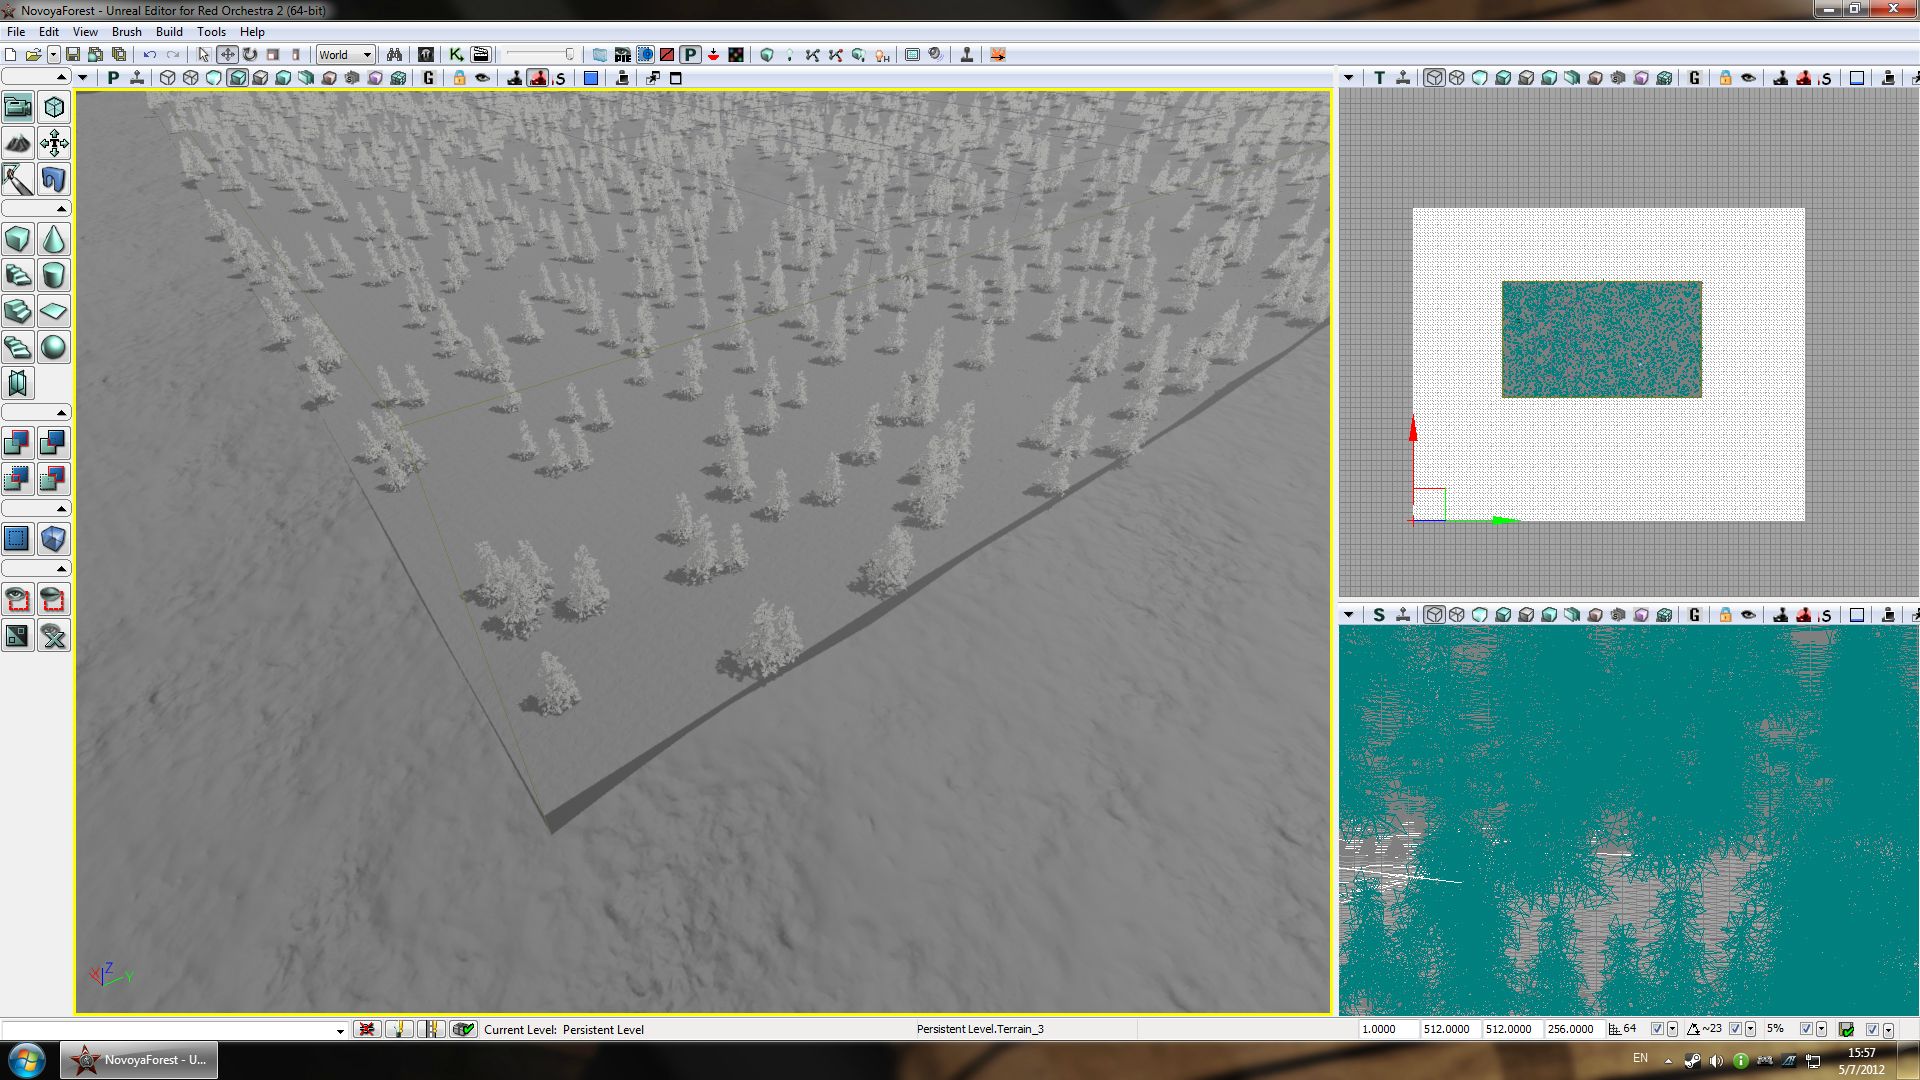1920x1080 pixels.
Task: Open the View menu
Action: (x=86, y=31)
